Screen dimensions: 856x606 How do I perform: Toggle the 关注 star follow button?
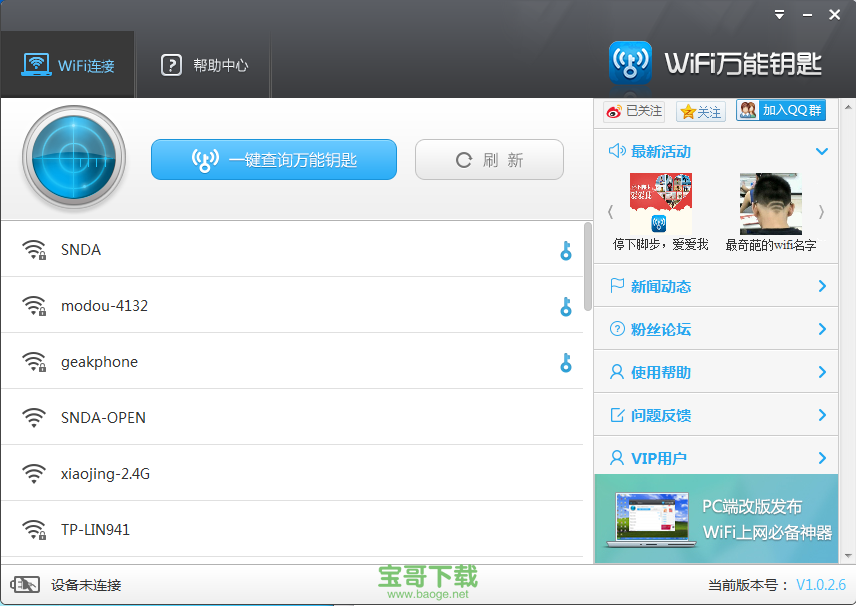tap(700, 111)
